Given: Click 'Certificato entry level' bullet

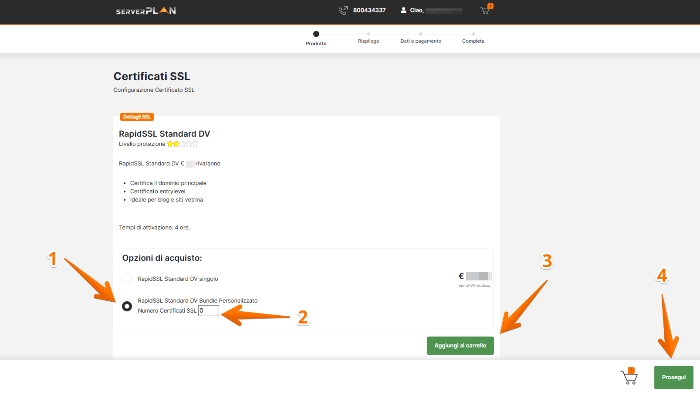Looking at the screenshot, I should pos(158,191).
